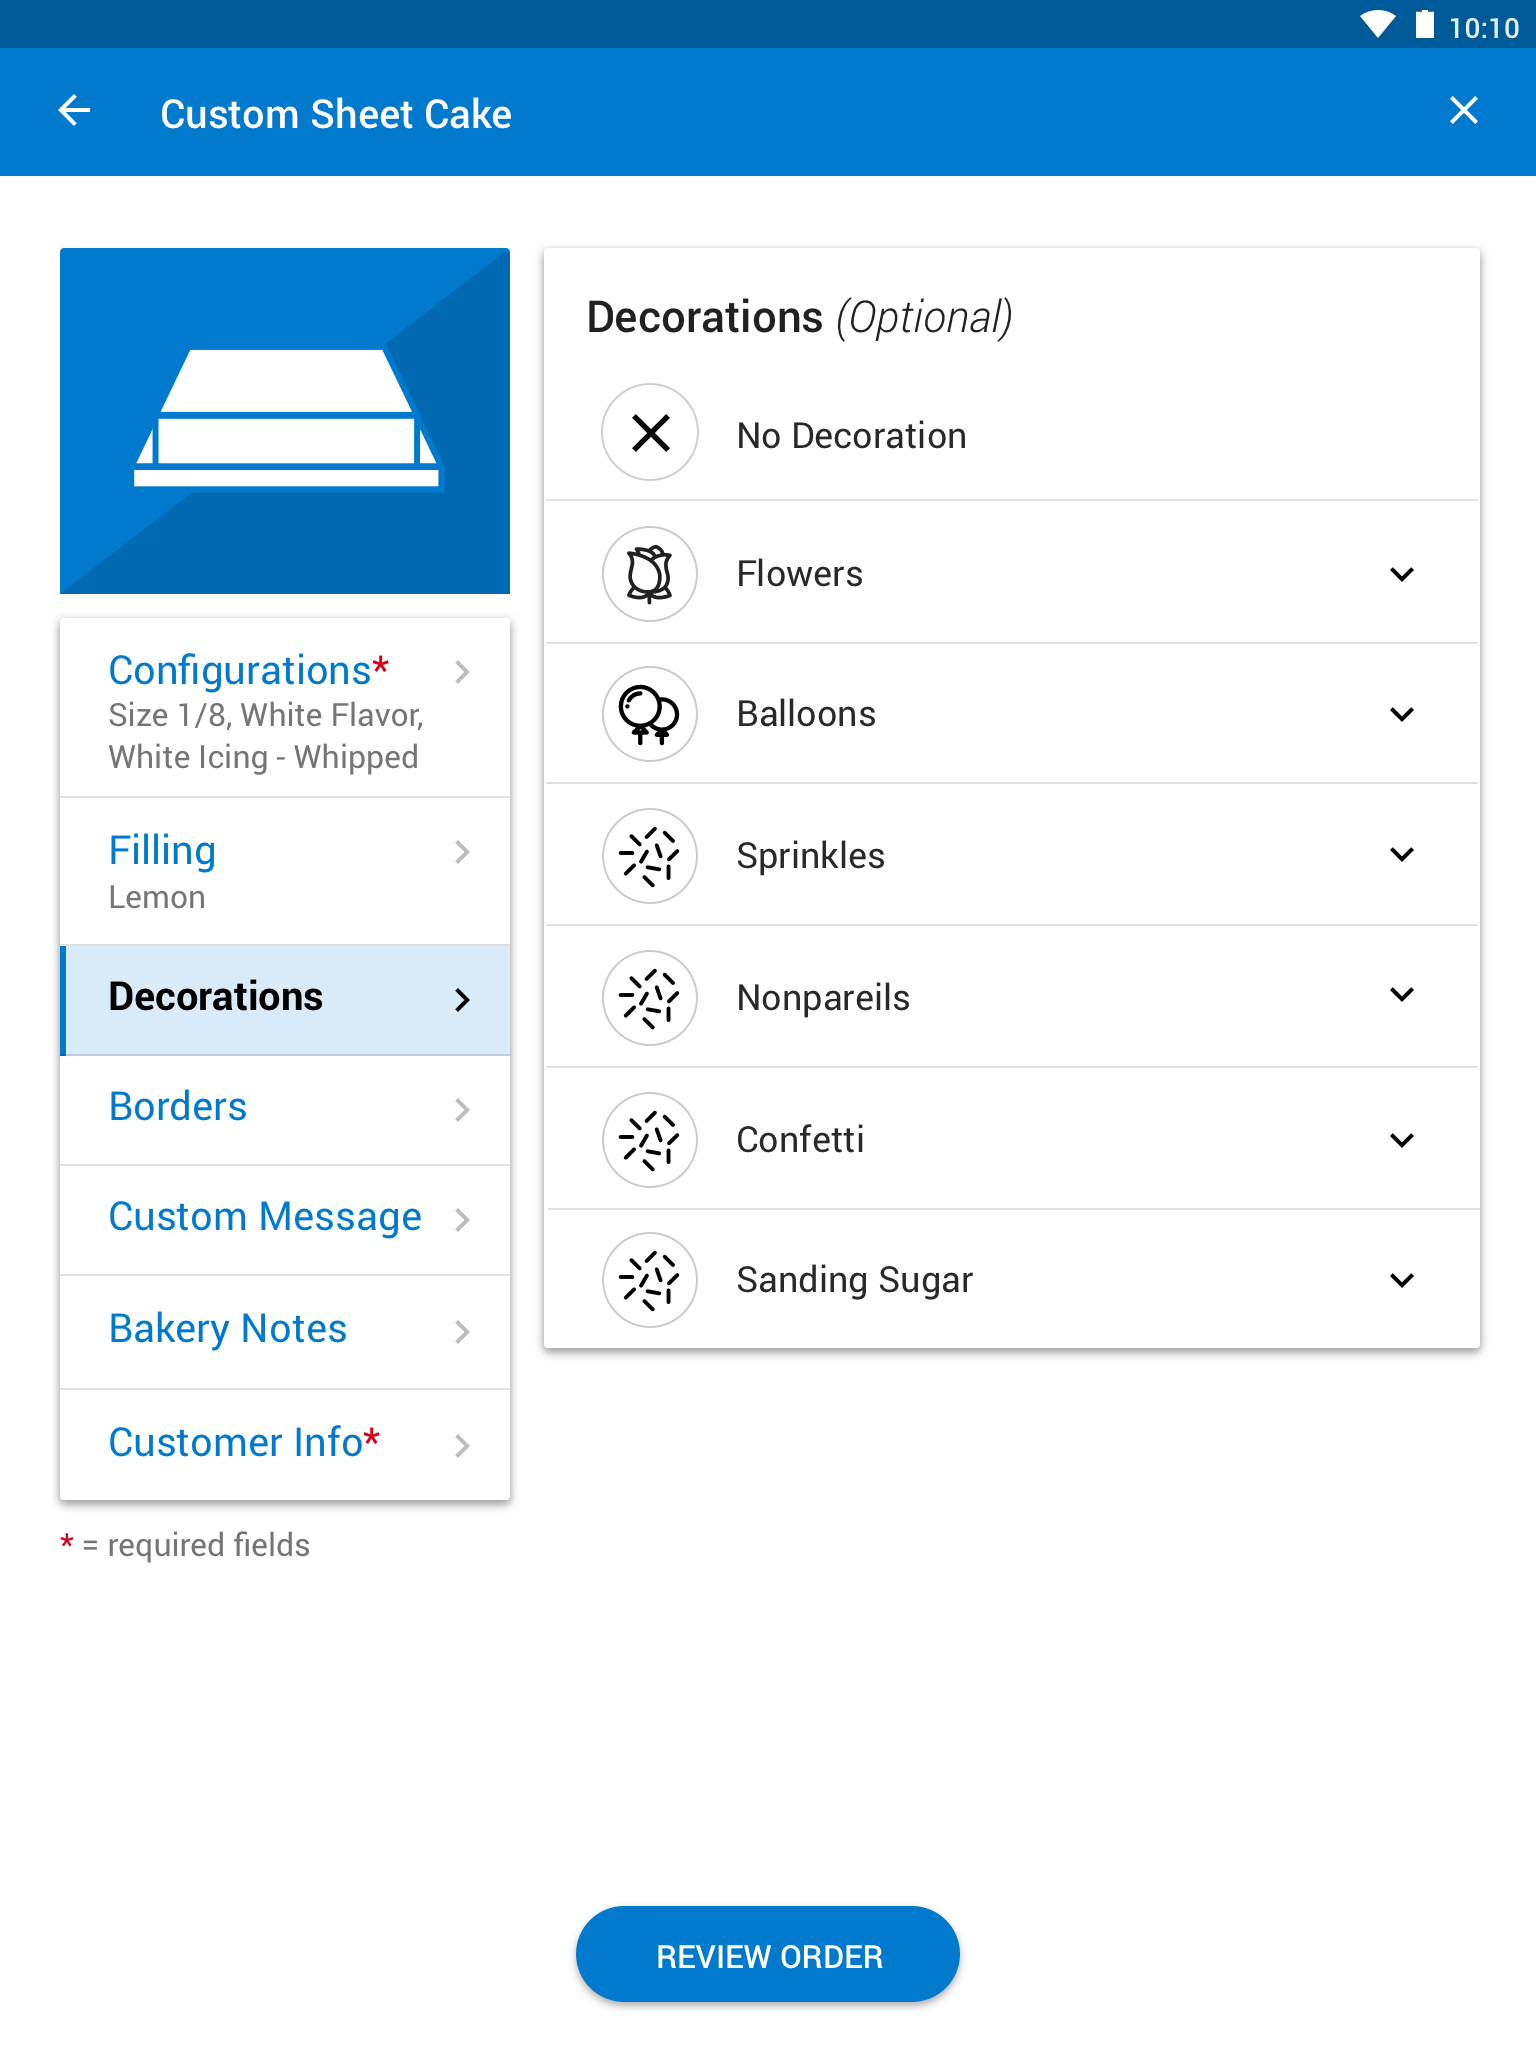Click the Review Order button
The height and width of the screenshot is (2048, 1536).
pos(768,1955)
